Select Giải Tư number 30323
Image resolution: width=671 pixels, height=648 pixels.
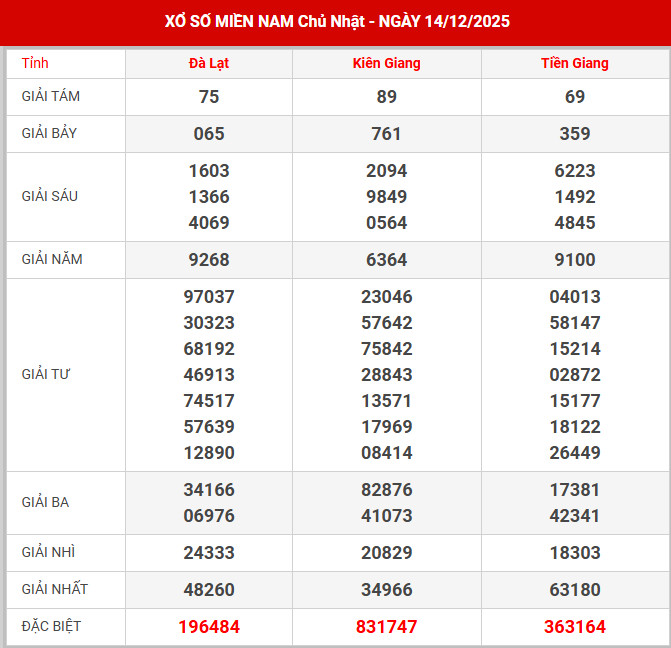click(x=209, y=323)
